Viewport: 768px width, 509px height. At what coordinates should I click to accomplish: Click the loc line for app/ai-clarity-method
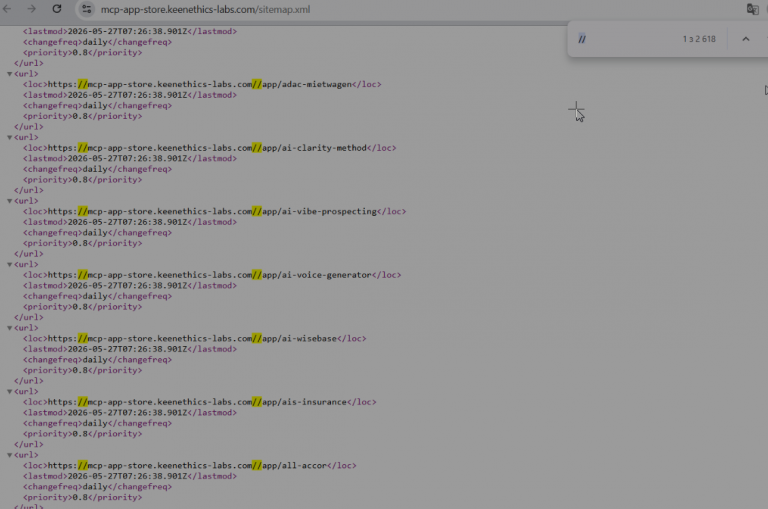coord(209,148)
